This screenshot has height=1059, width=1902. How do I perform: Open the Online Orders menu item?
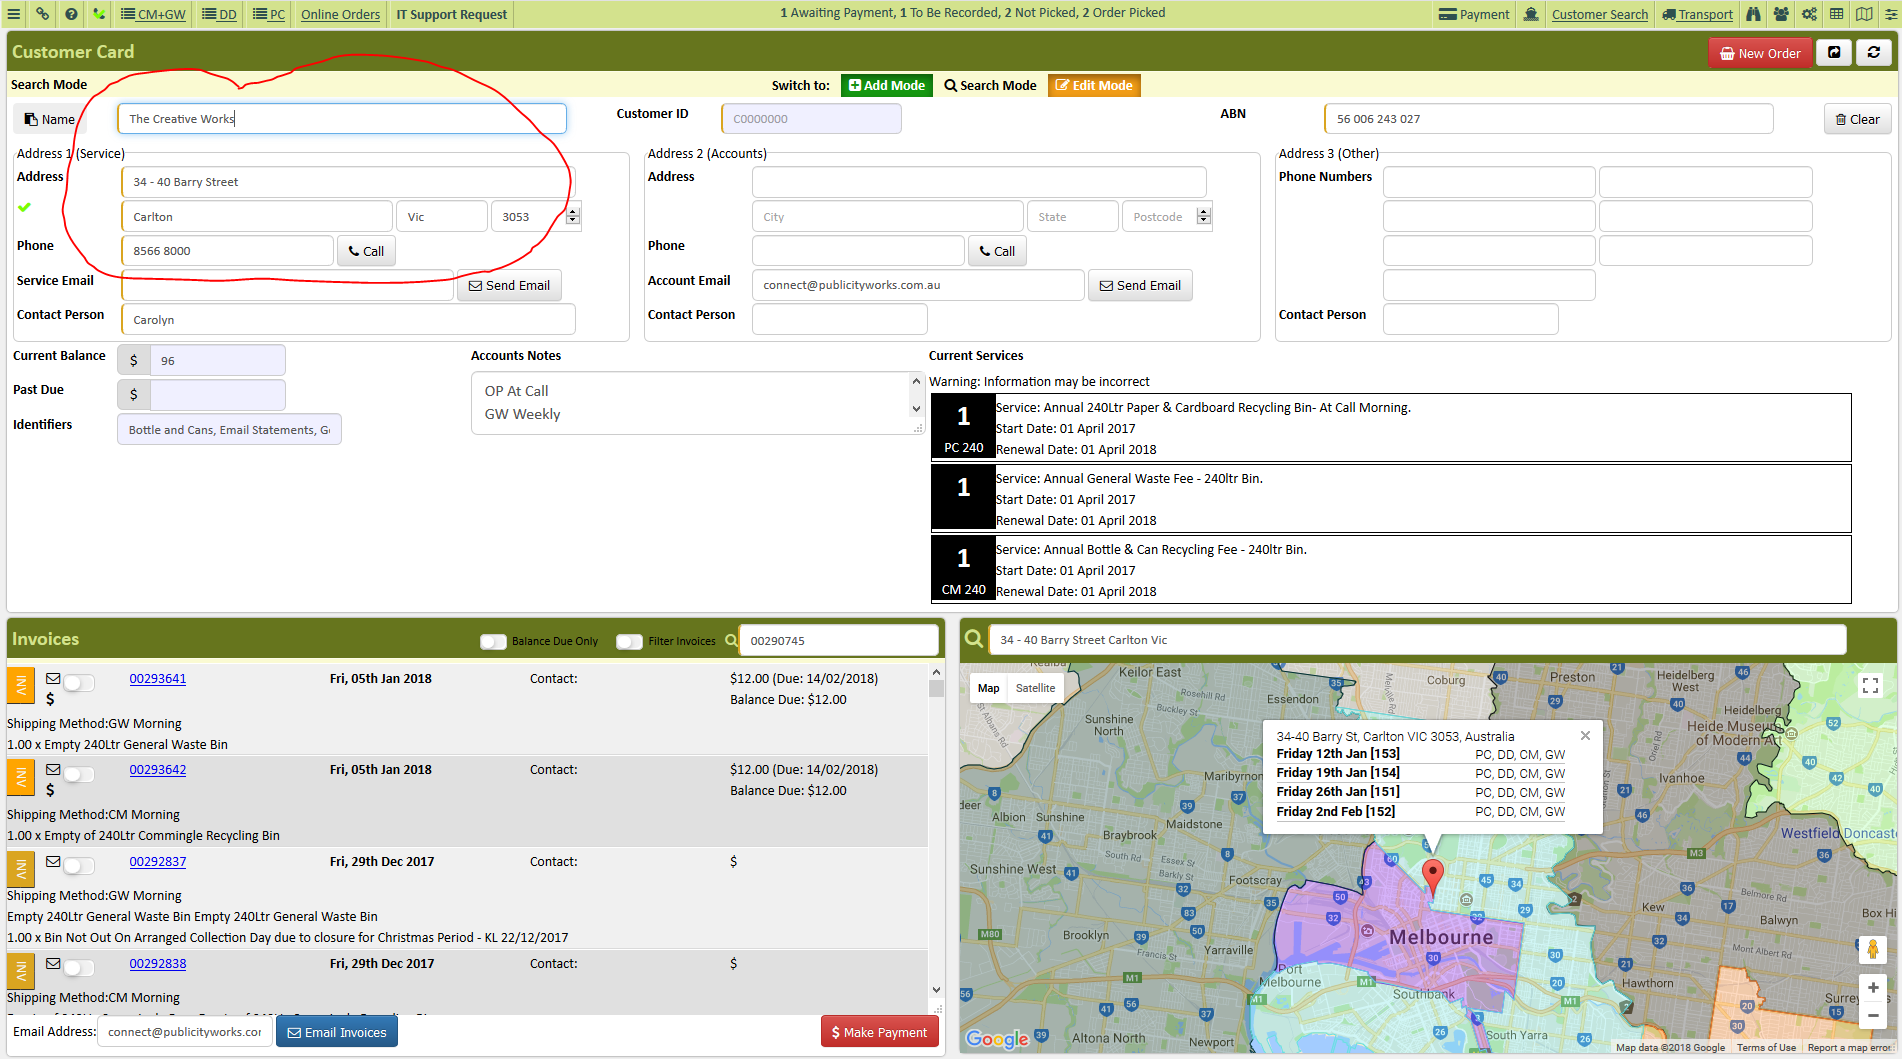[x=340, y=14]
